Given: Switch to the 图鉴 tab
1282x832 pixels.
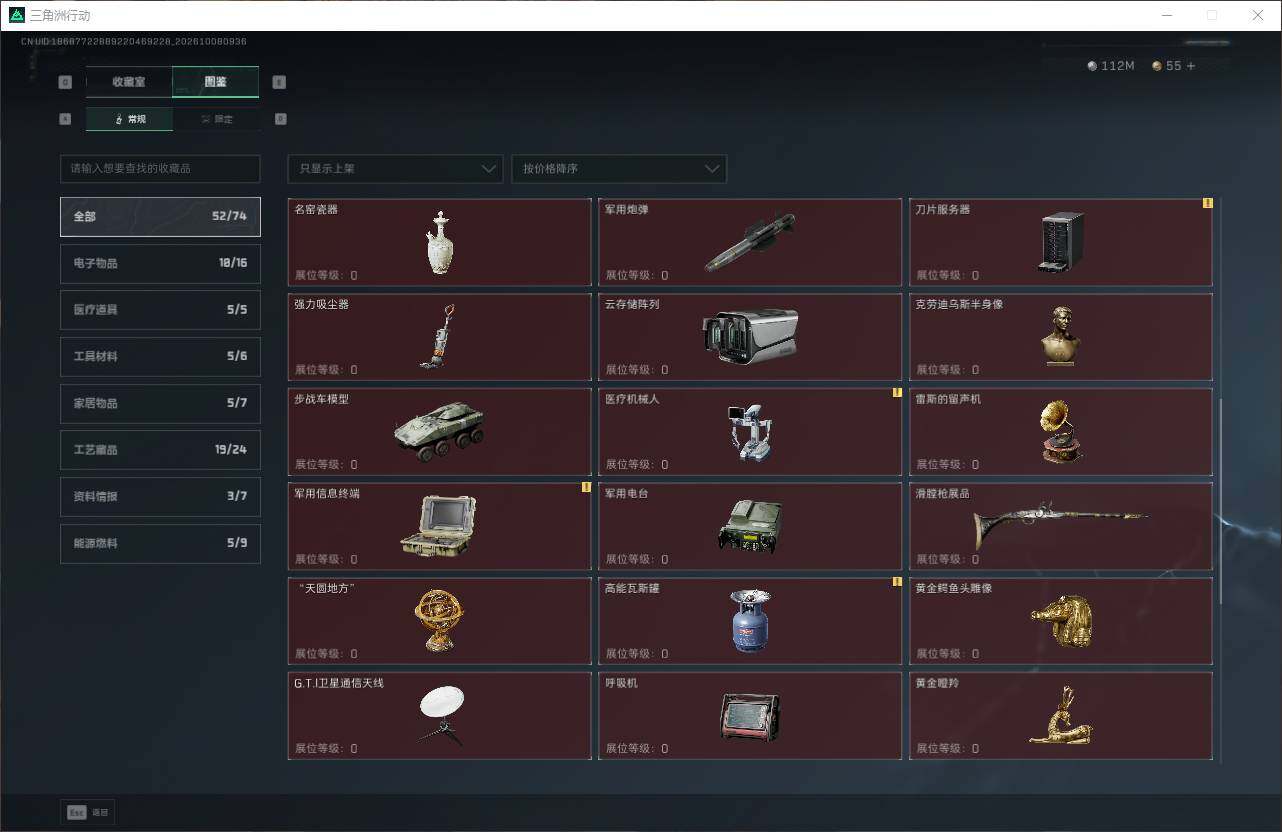Looking at the screenshot, I should tap(215, 82).
